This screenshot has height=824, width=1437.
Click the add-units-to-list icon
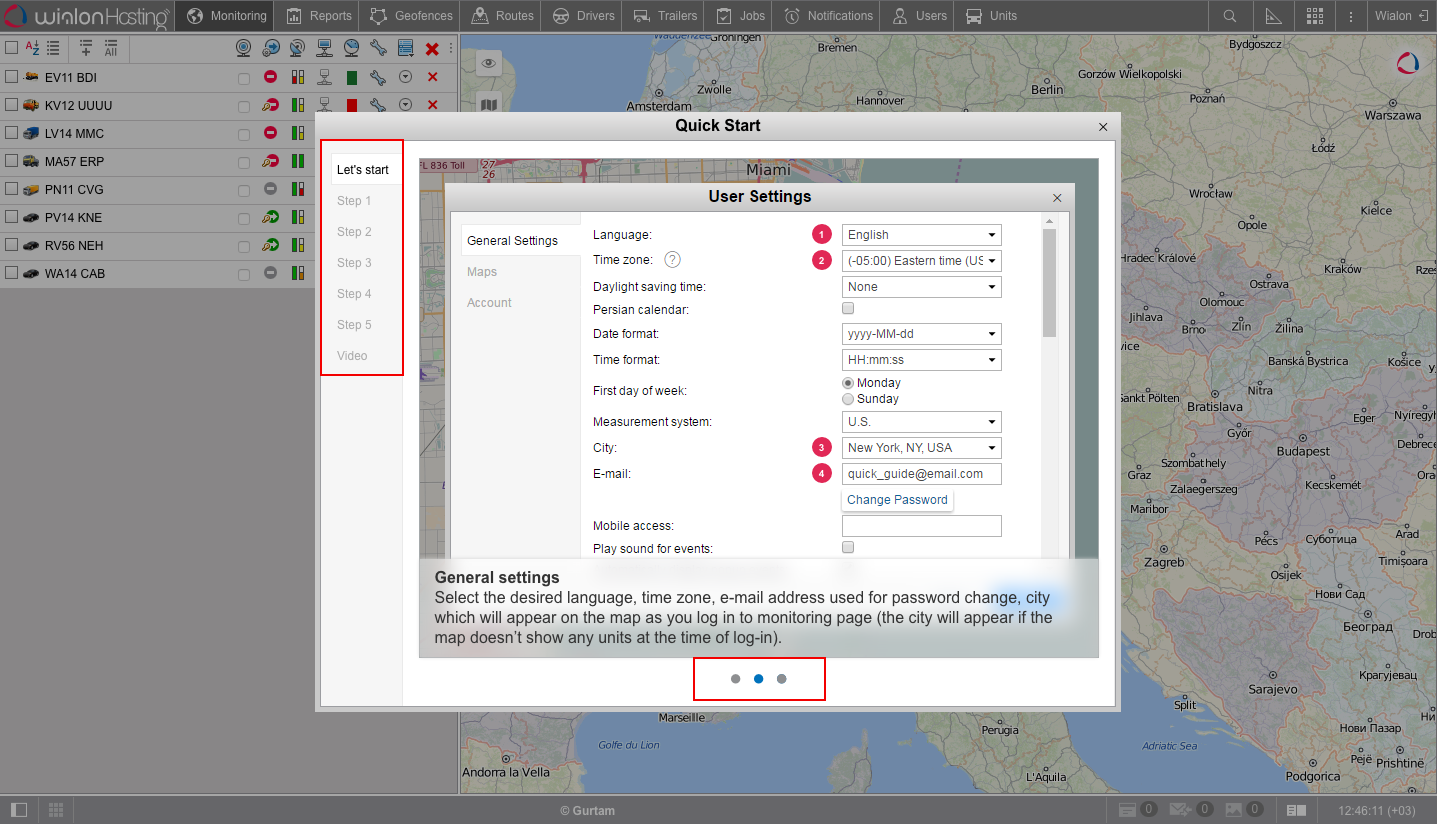(x=85, y=48)
